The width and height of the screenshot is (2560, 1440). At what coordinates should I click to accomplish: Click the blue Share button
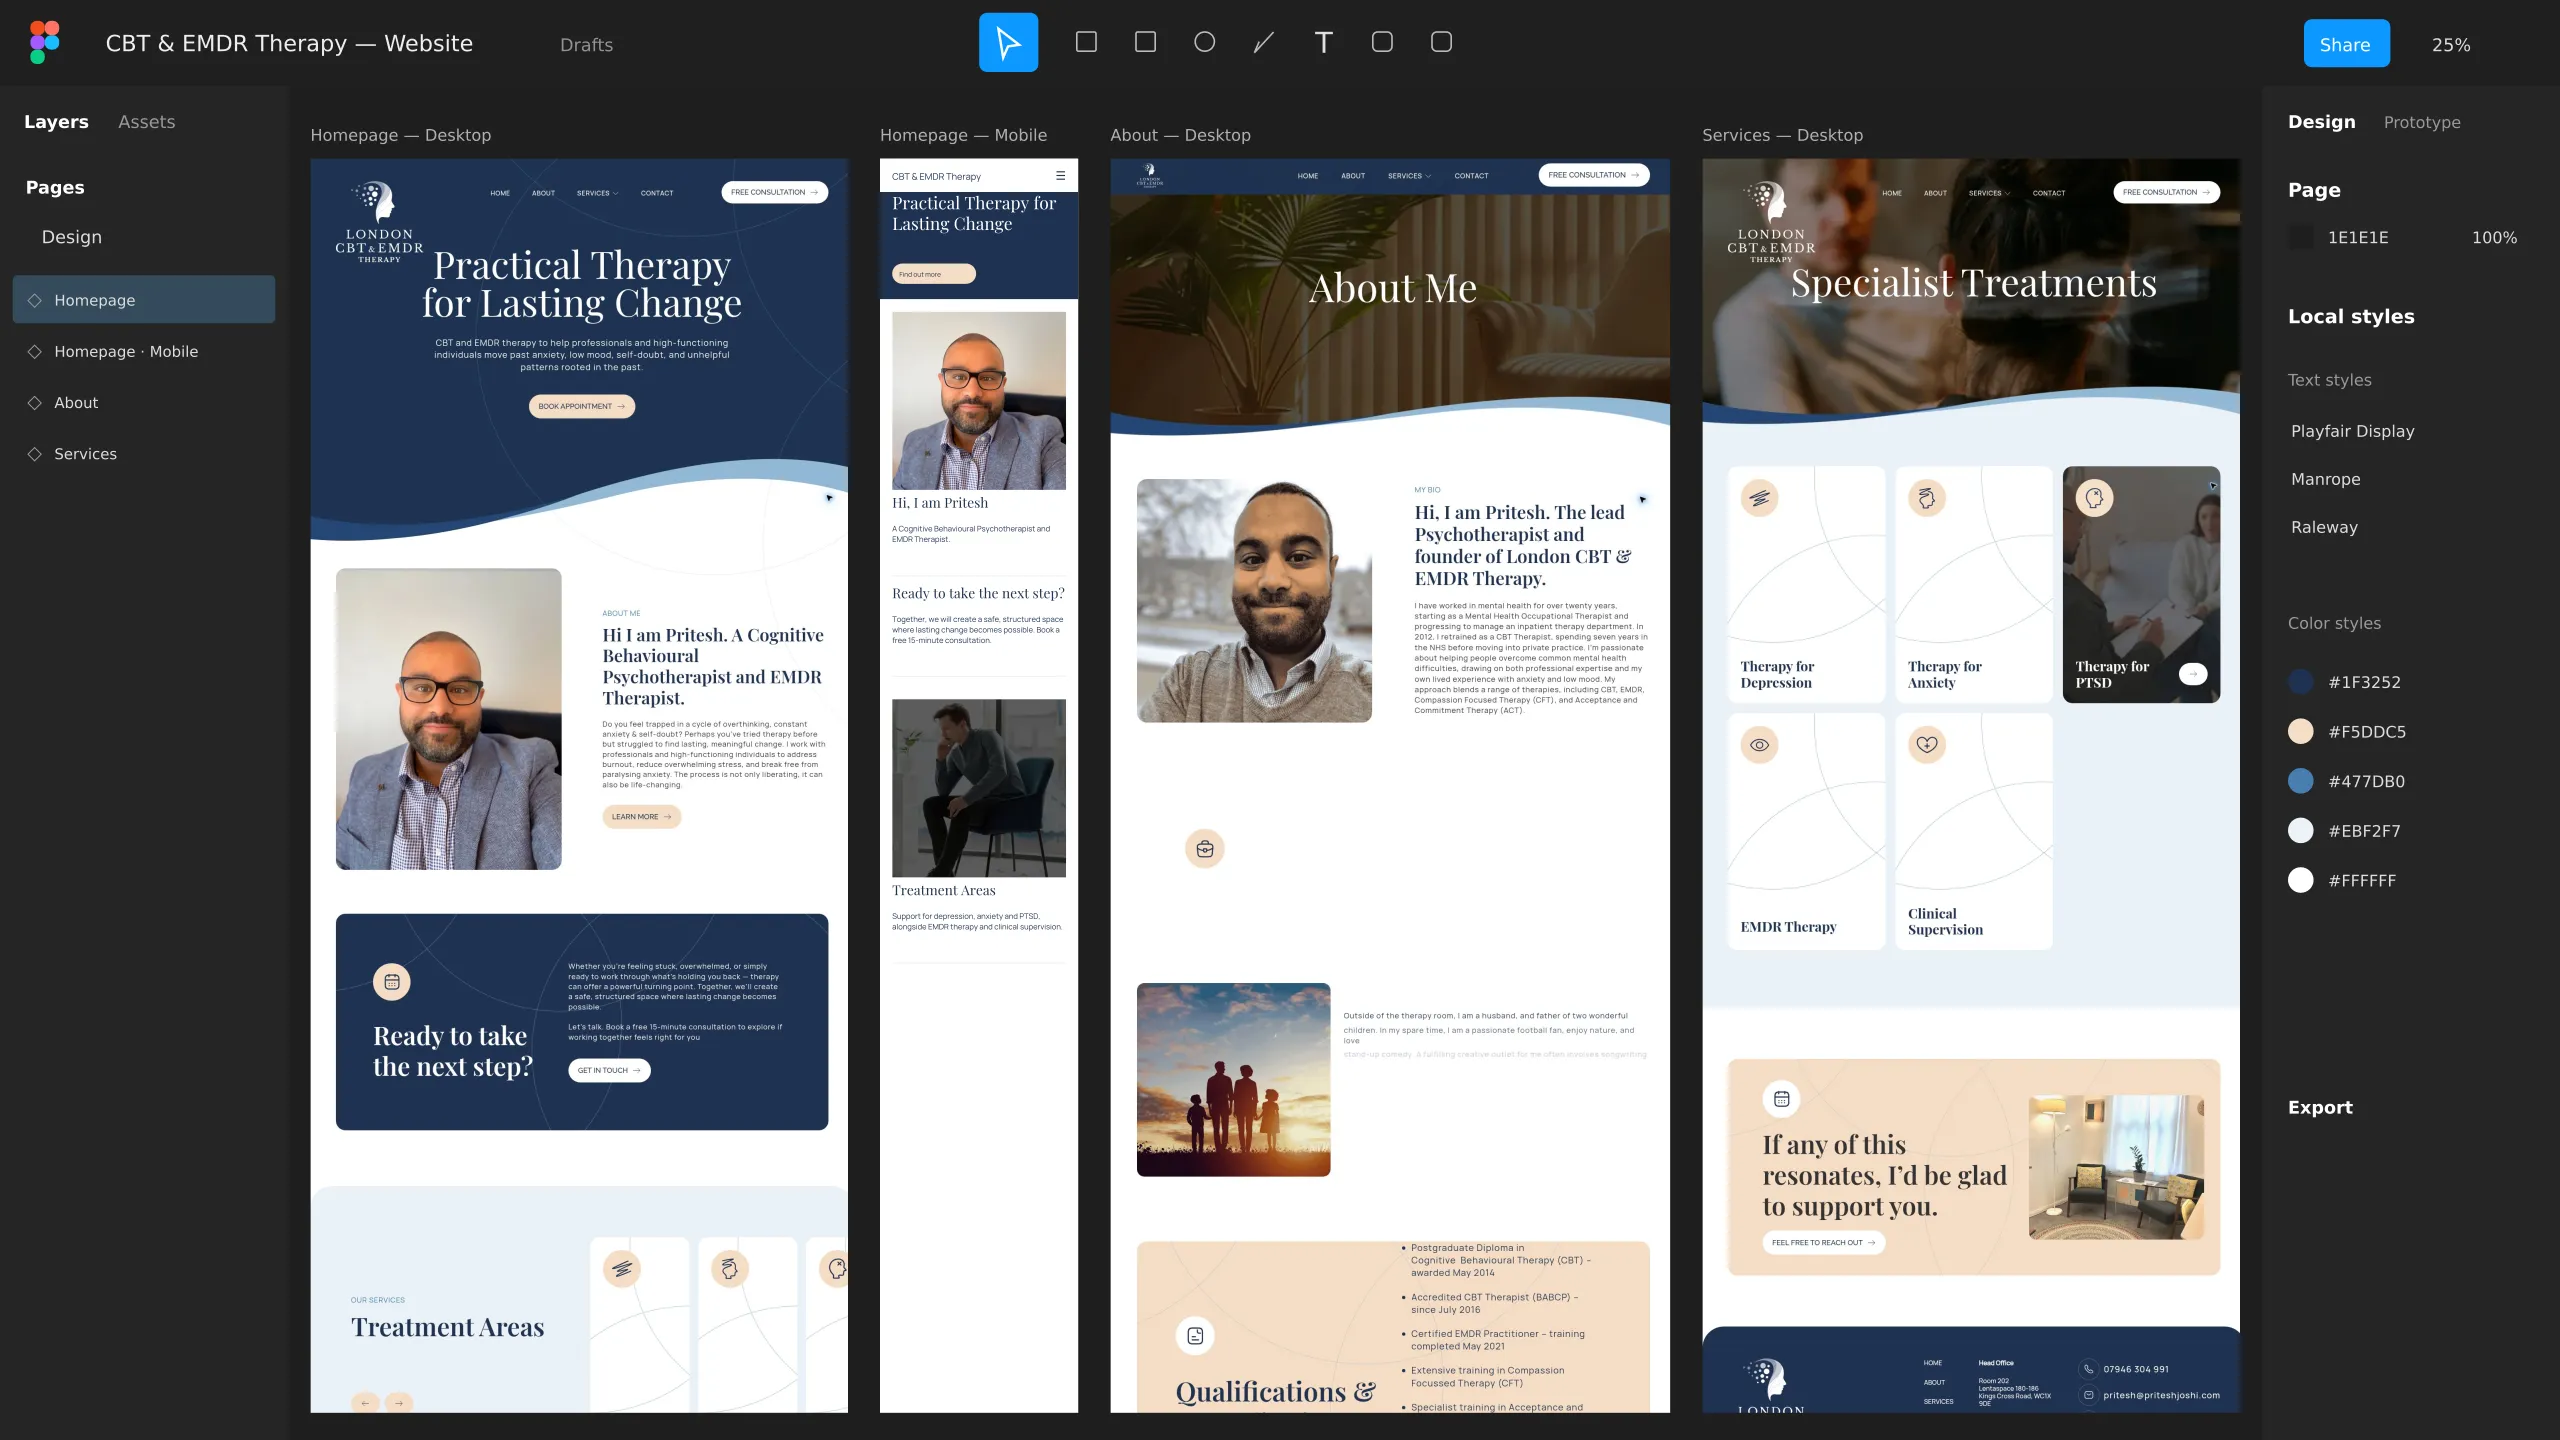click(x=2346, y=43)
